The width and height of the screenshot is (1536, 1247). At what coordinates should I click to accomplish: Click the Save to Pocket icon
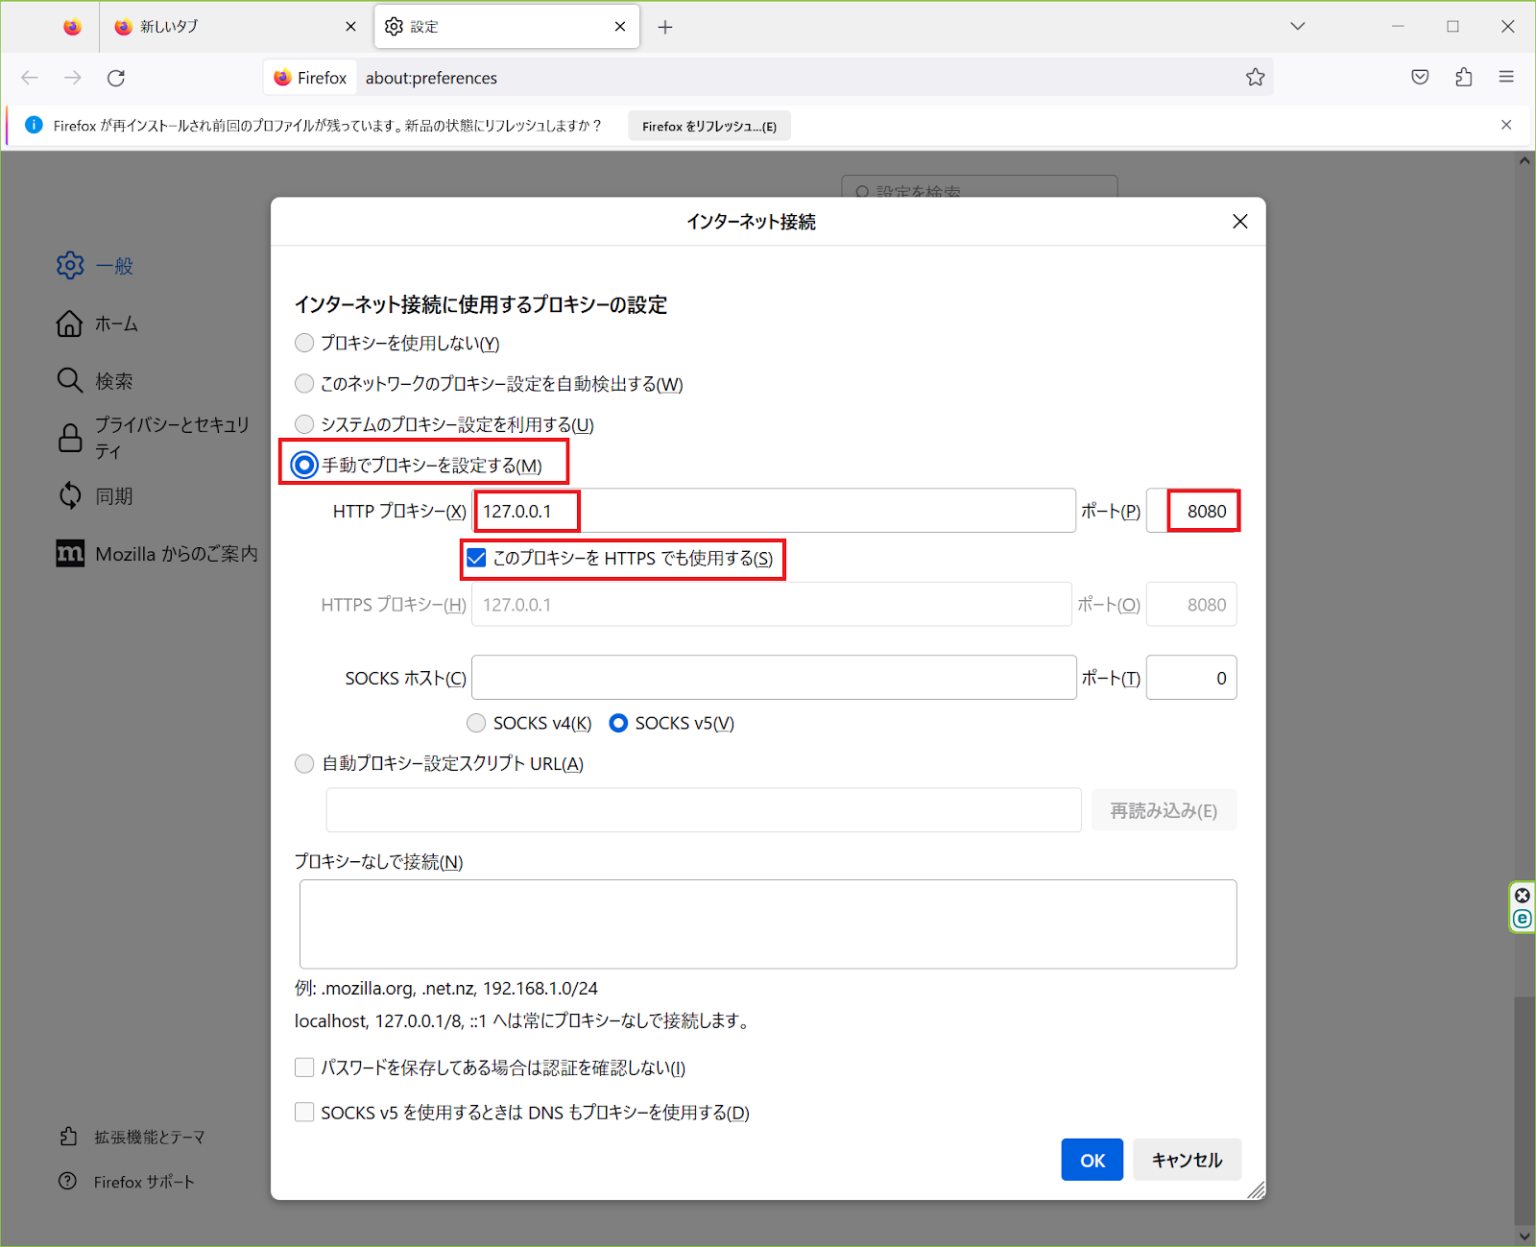pos(1419,77)
